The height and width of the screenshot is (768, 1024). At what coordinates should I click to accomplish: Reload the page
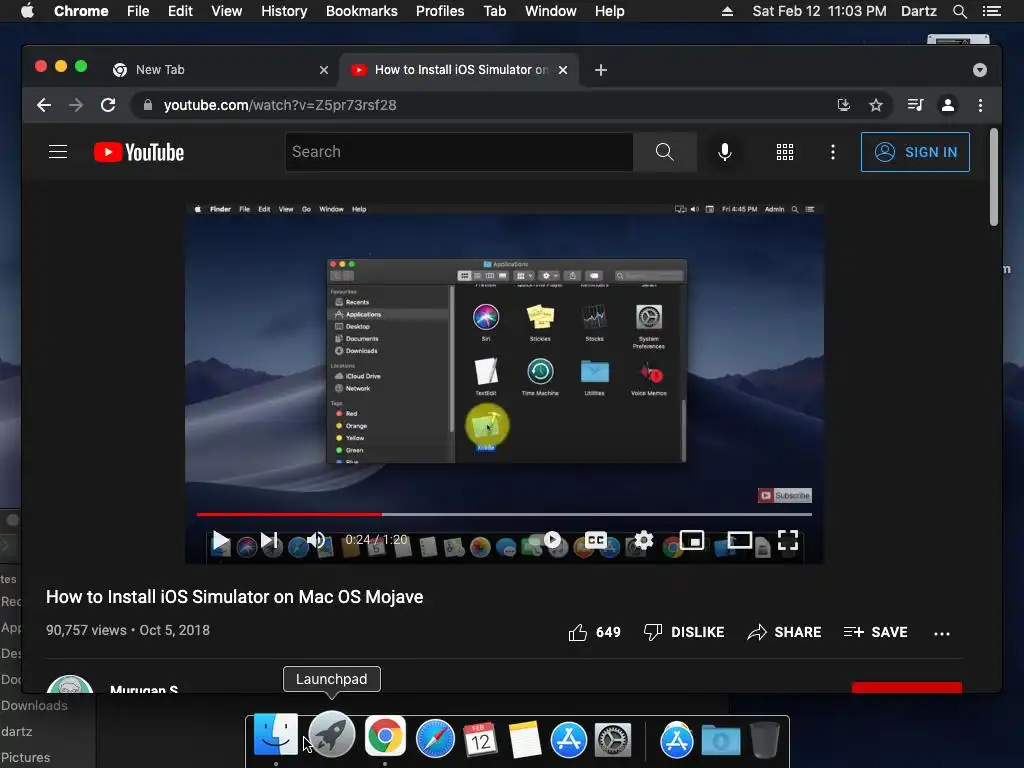(x=108, y=105)
